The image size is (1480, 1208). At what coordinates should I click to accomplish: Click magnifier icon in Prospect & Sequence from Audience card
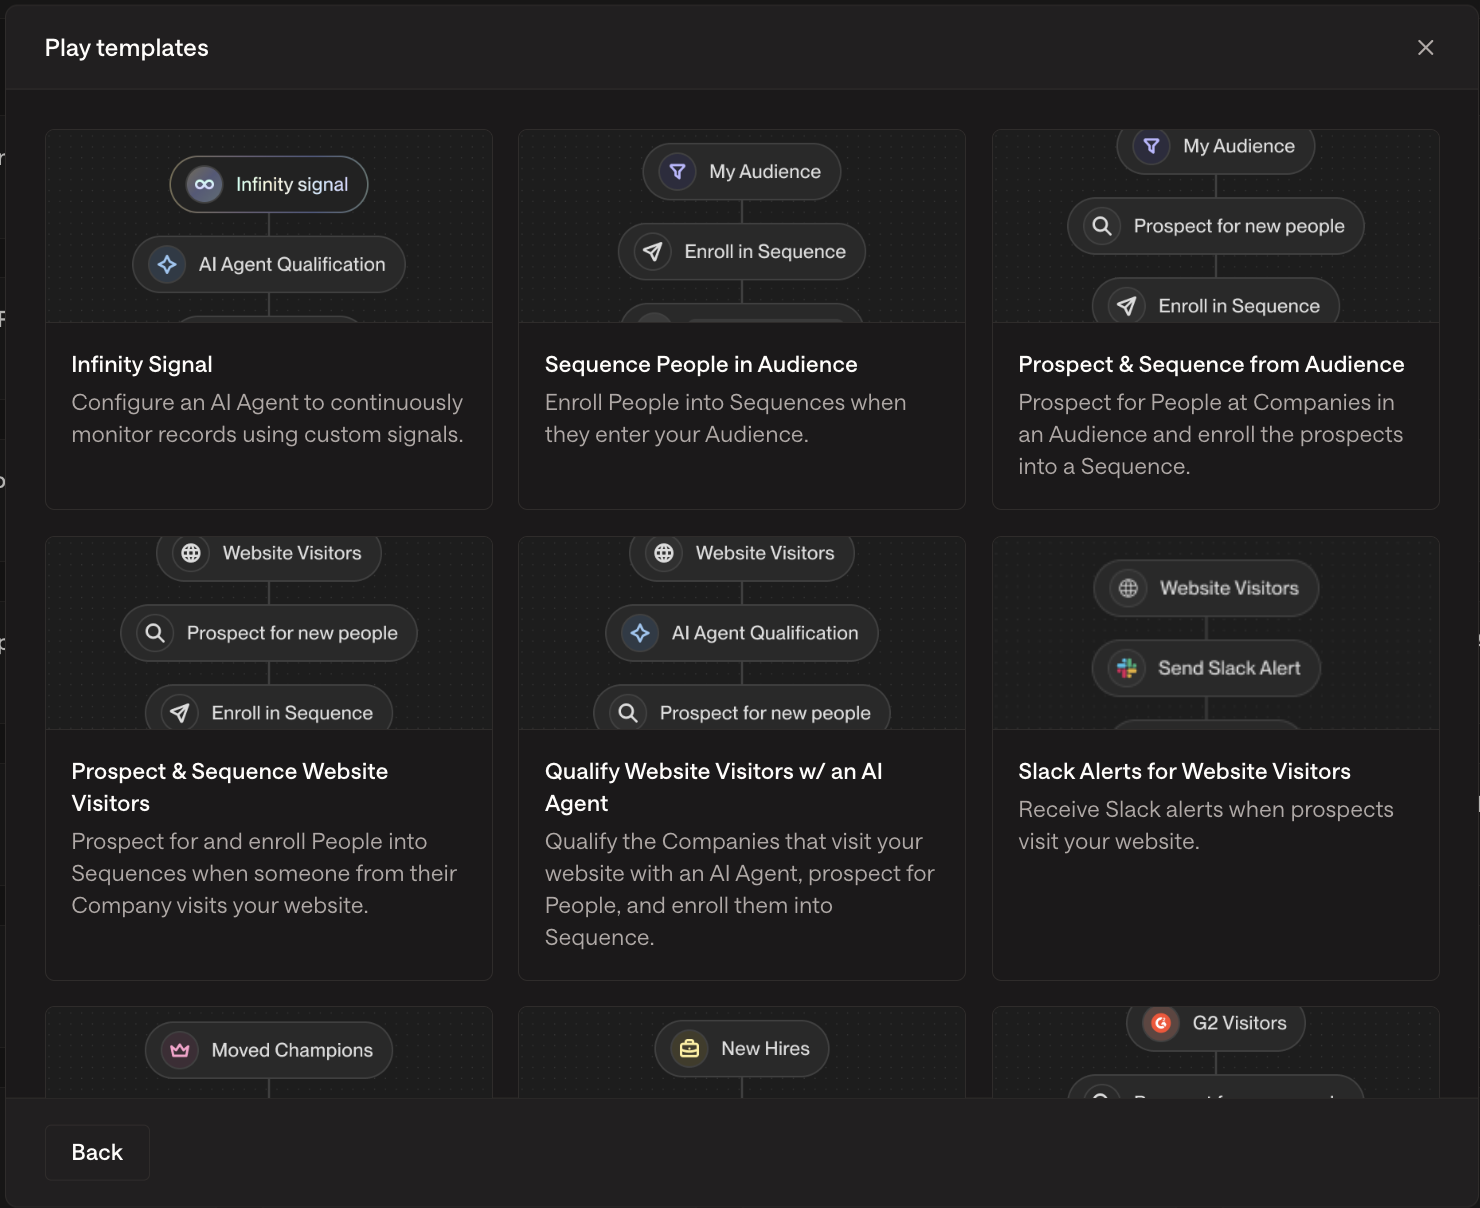[1102, 226]
